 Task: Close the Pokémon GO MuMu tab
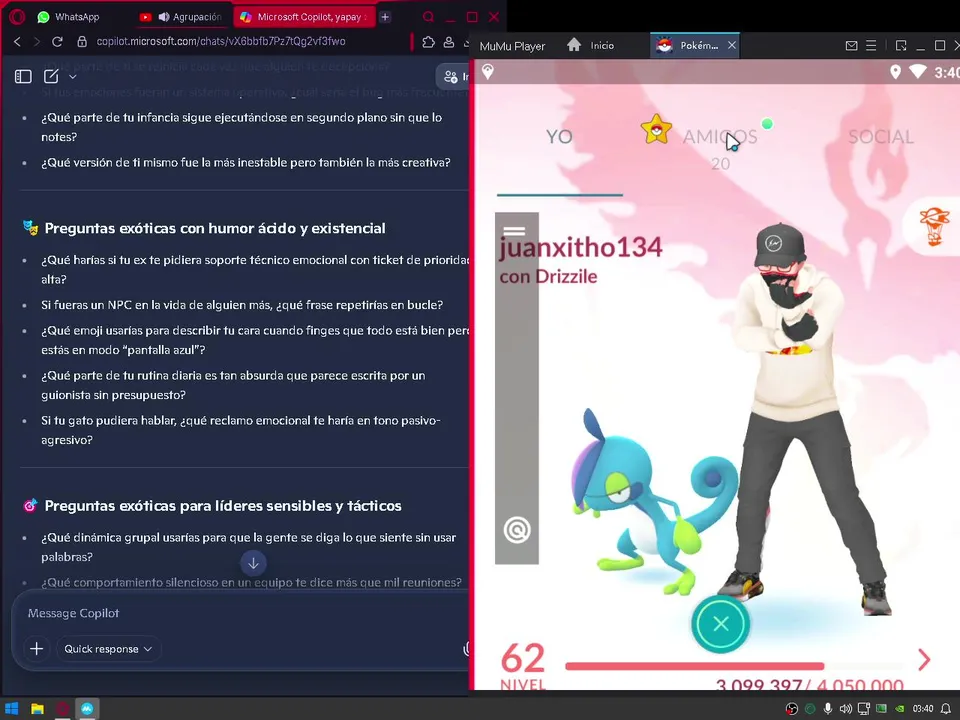732,45
